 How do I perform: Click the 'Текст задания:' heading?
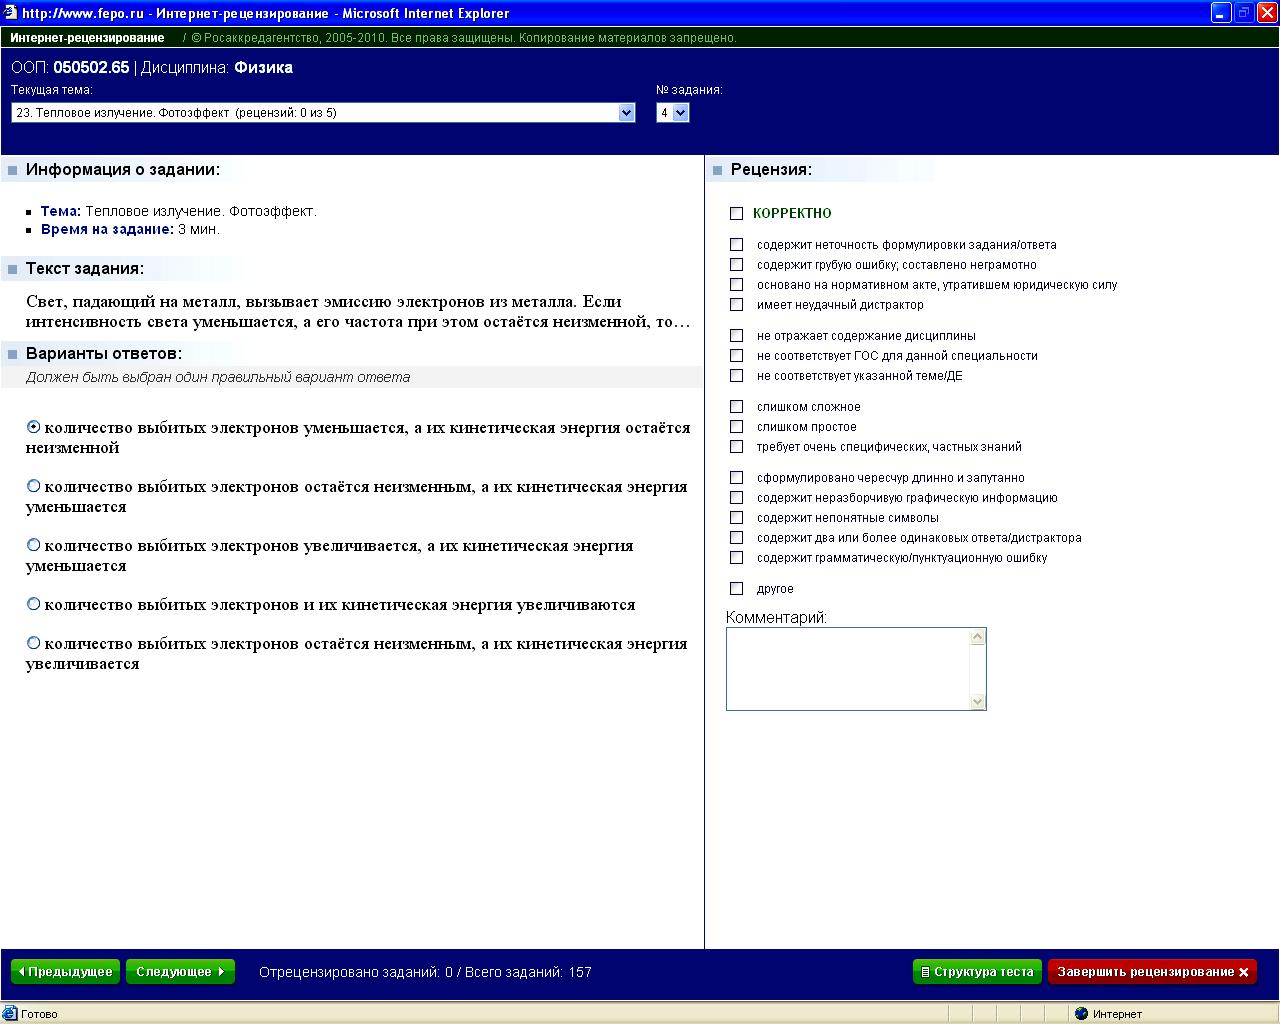click(x=85, y=269)
